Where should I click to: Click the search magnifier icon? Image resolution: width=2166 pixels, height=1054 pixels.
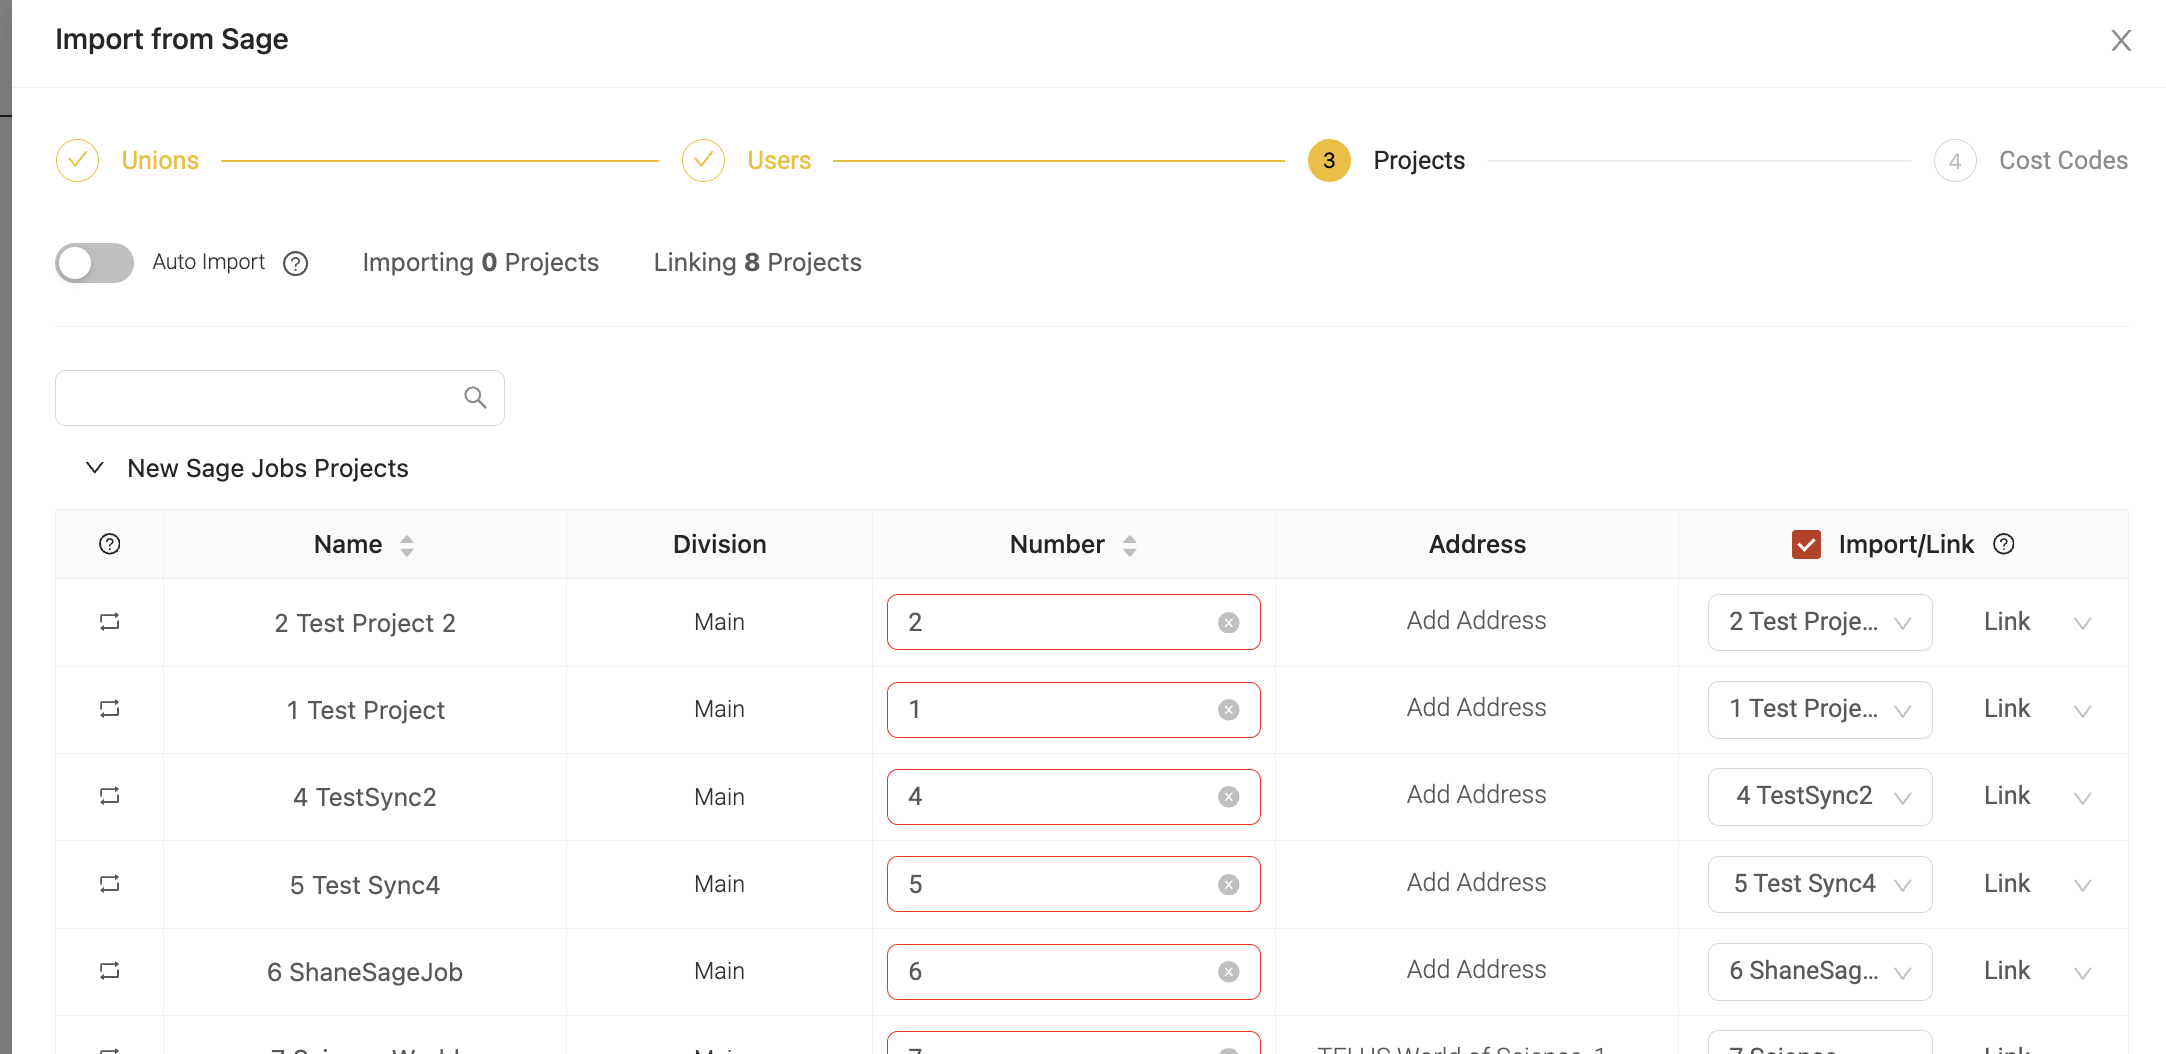(475, 398)
